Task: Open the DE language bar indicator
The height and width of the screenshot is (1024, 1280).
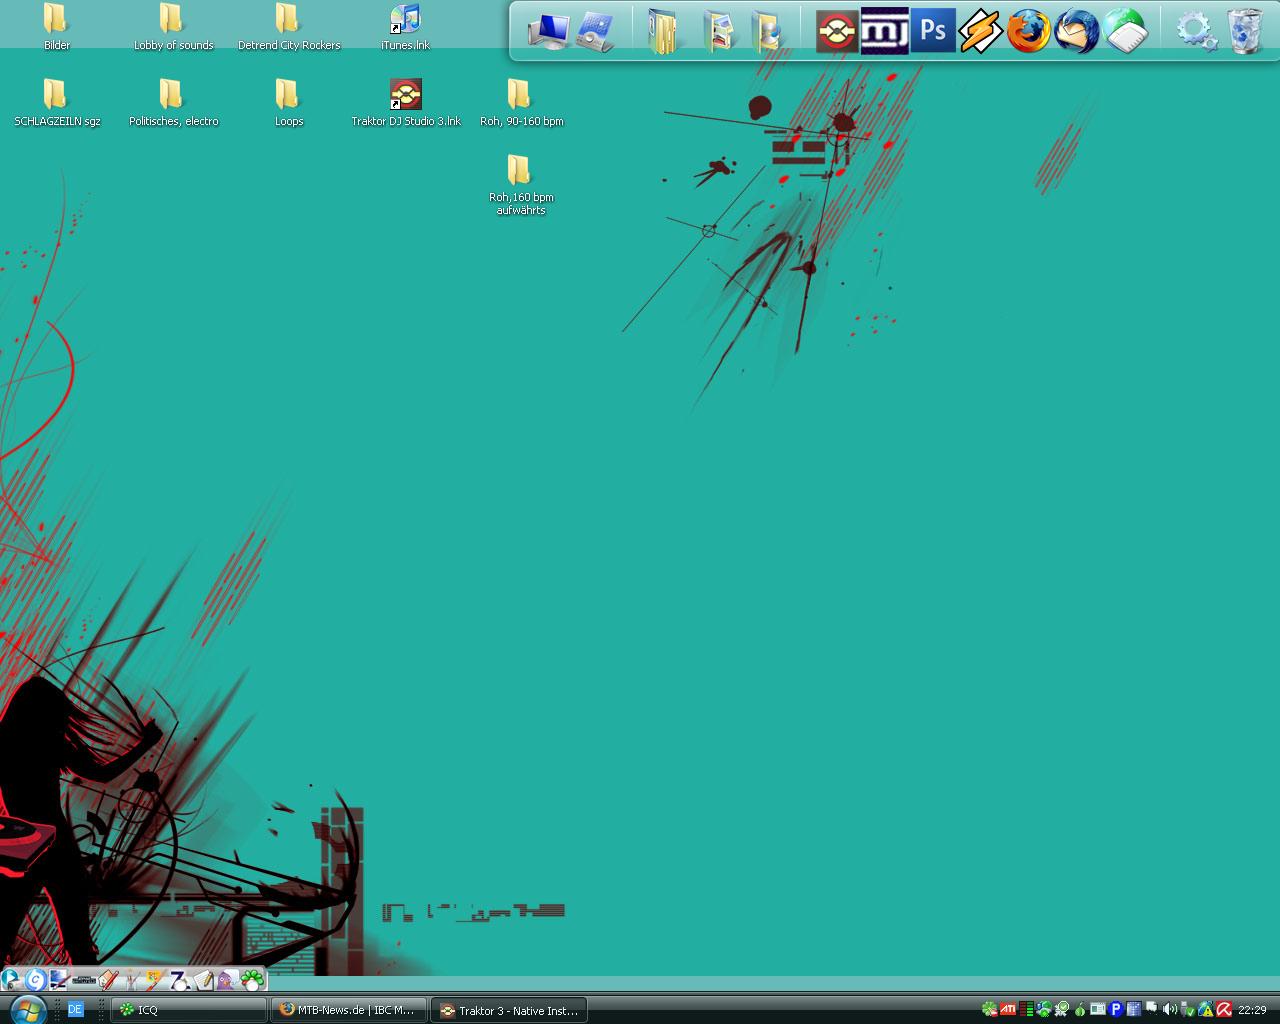Action: 75,1009
